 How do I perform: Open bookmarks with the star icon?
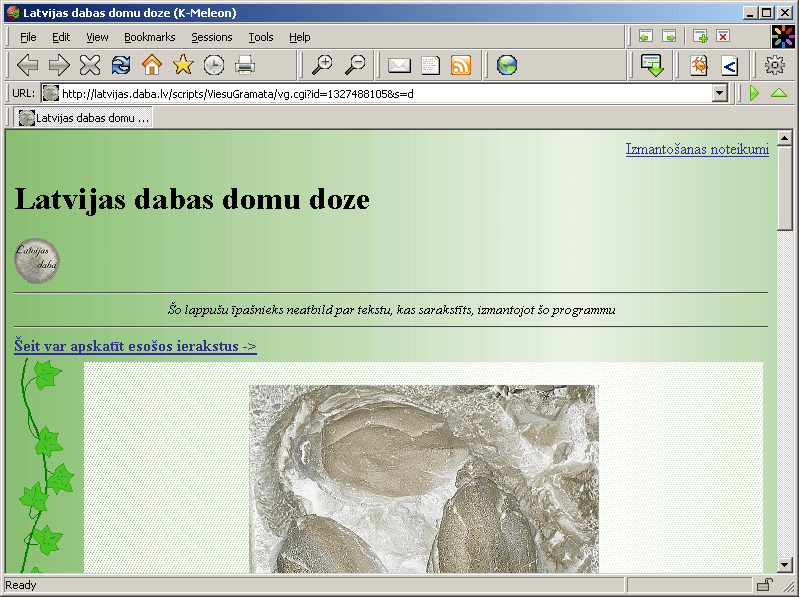(183, 65)
